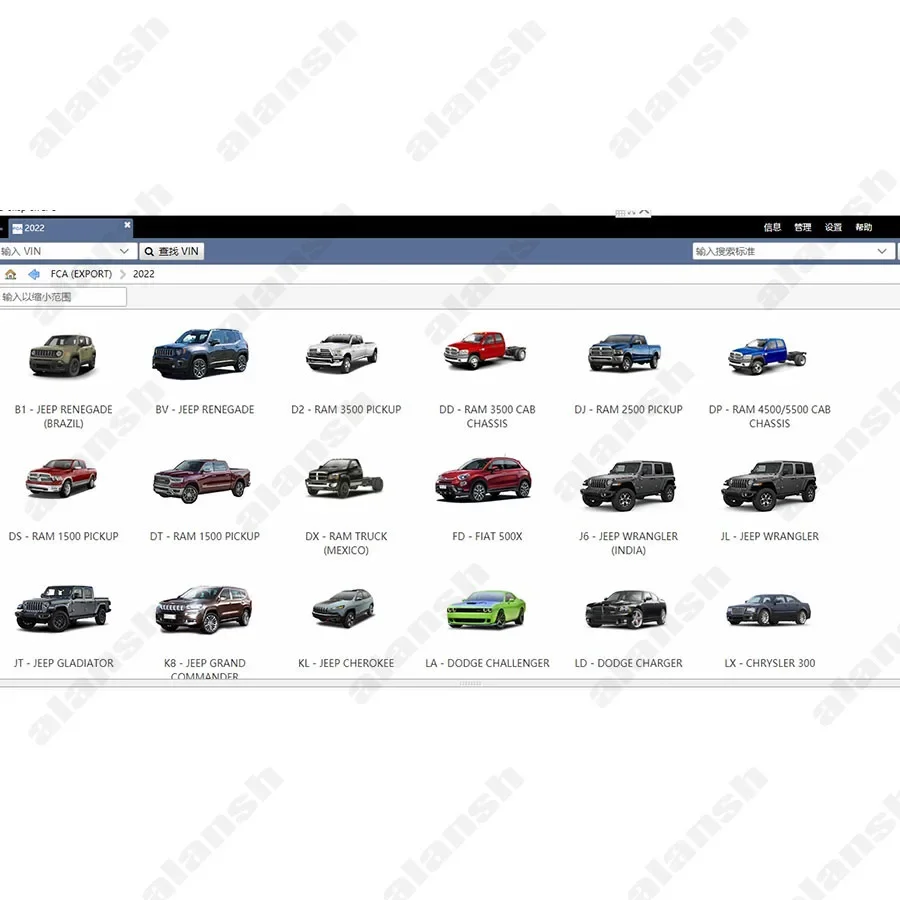Open the 输入 VIN dropdown arrow
The image size is (900, 900).
click(x=124, y=251)
